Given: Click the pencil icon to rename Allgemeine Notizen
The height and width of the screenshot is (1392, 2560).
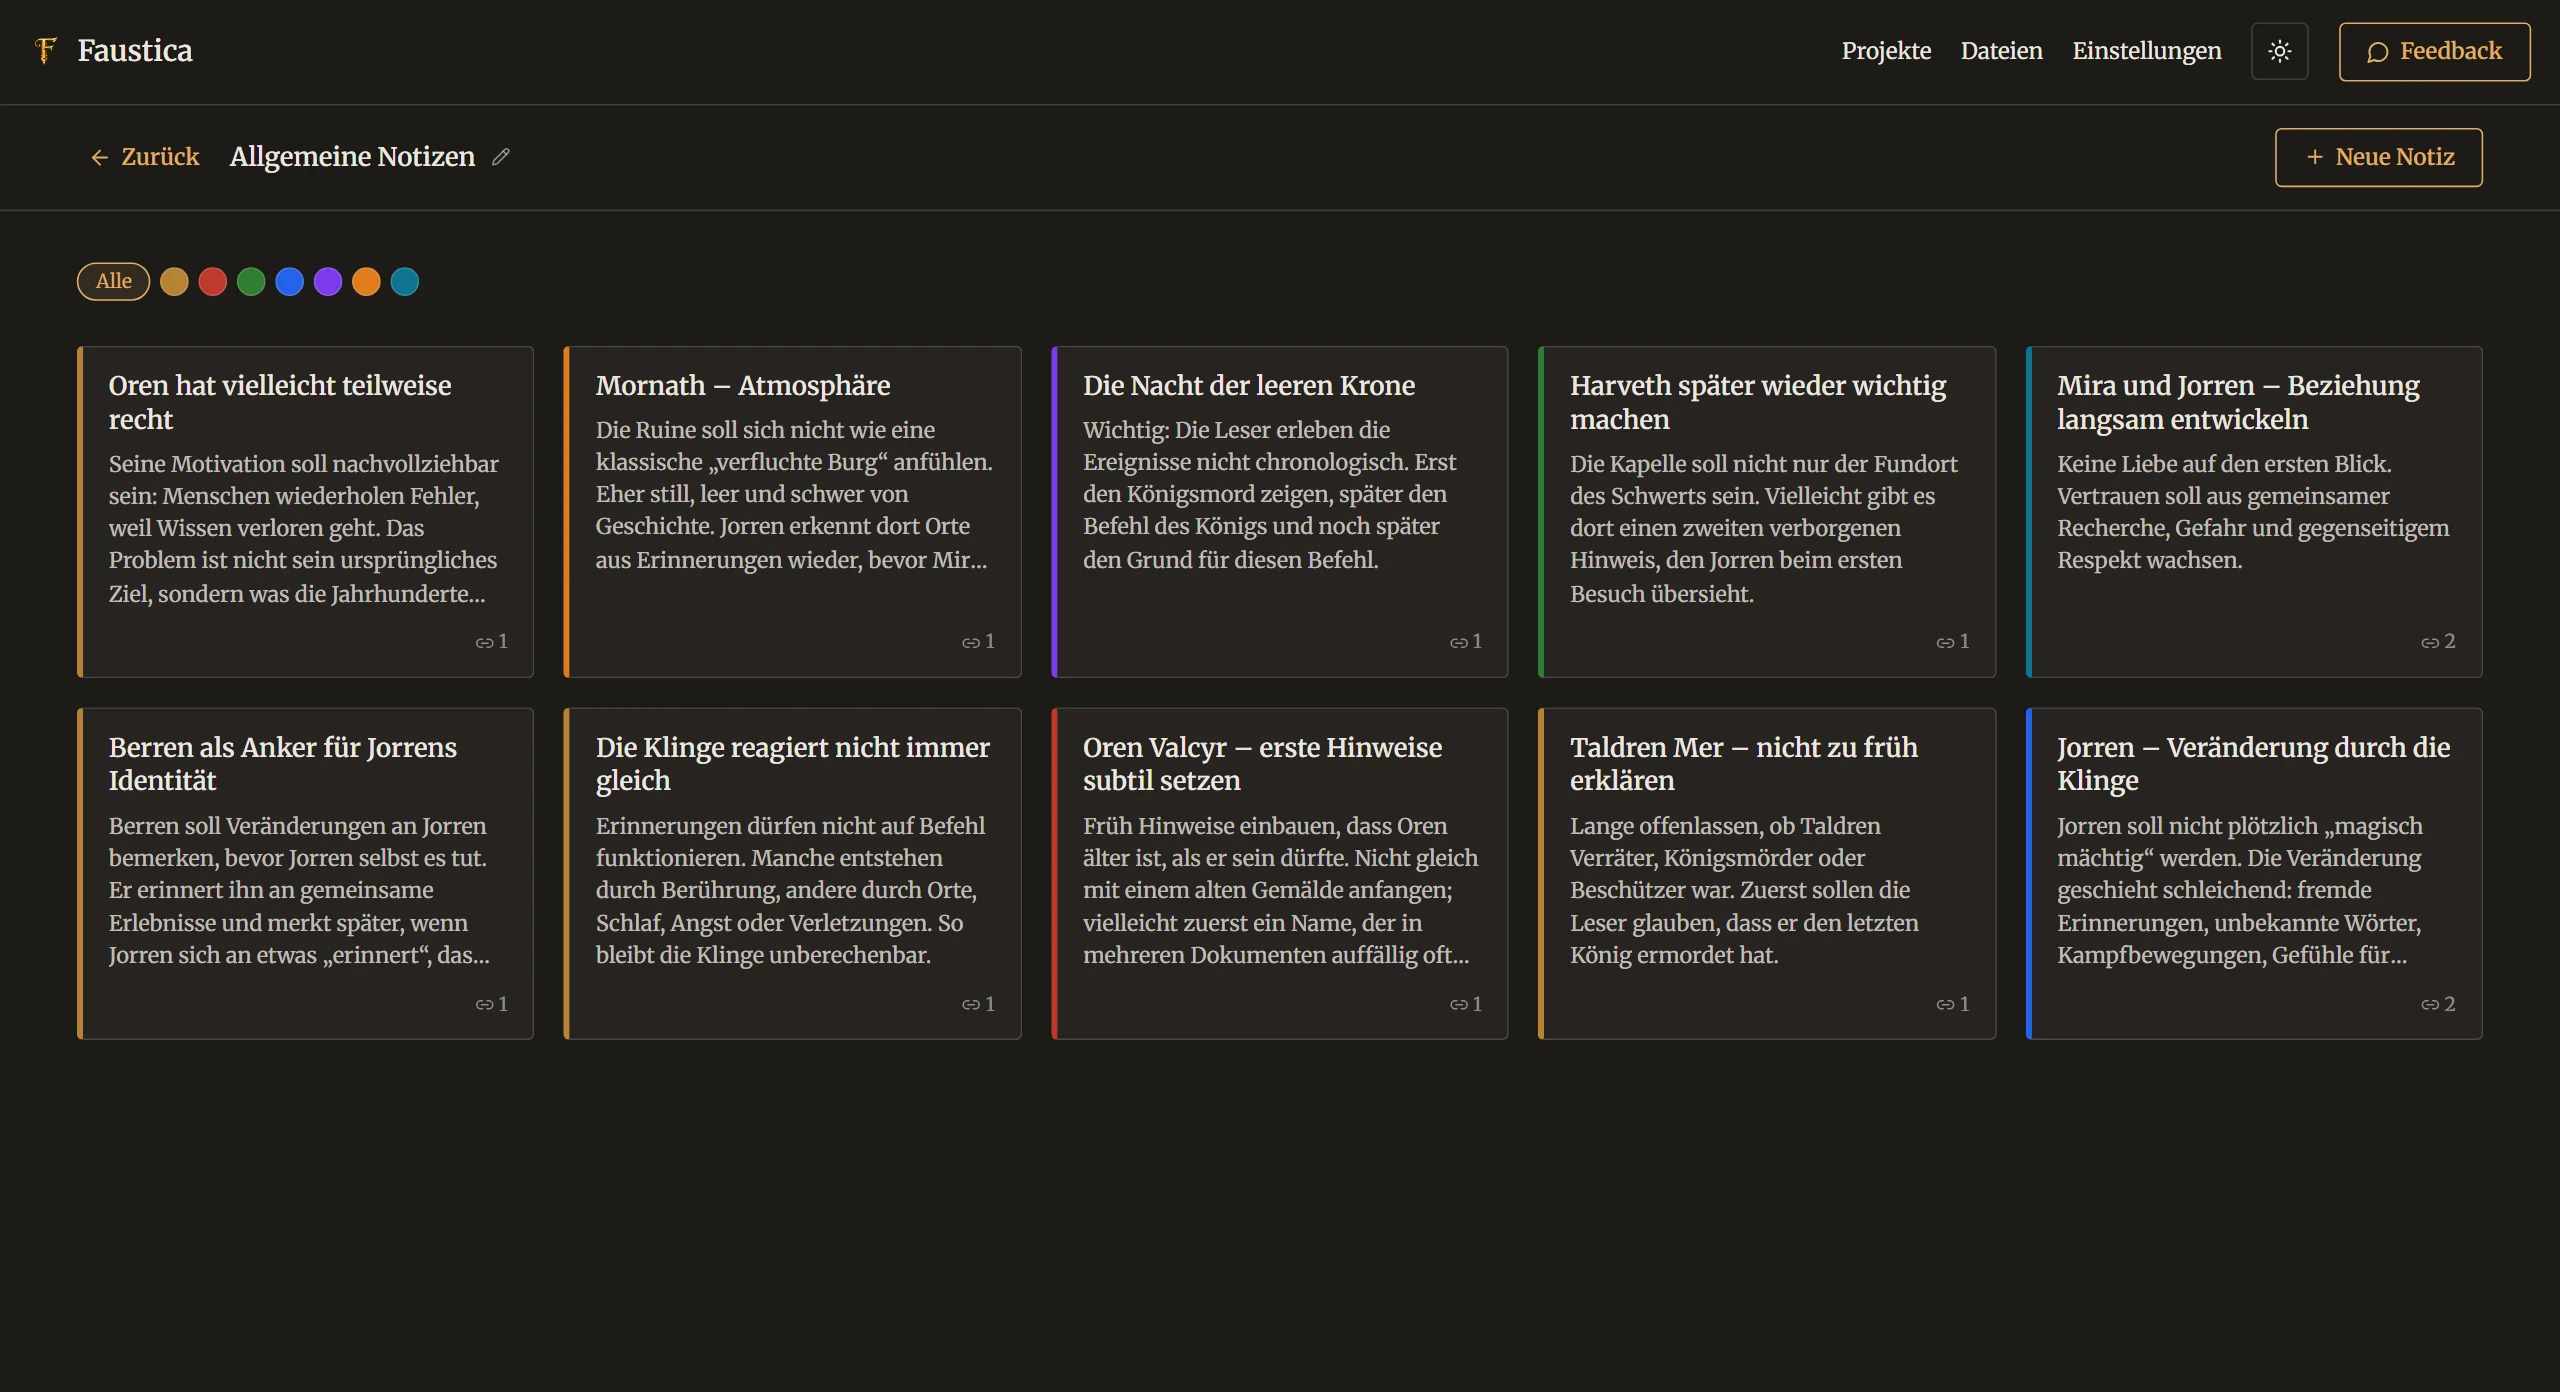Looking at the screenshot, I should 501,157.
